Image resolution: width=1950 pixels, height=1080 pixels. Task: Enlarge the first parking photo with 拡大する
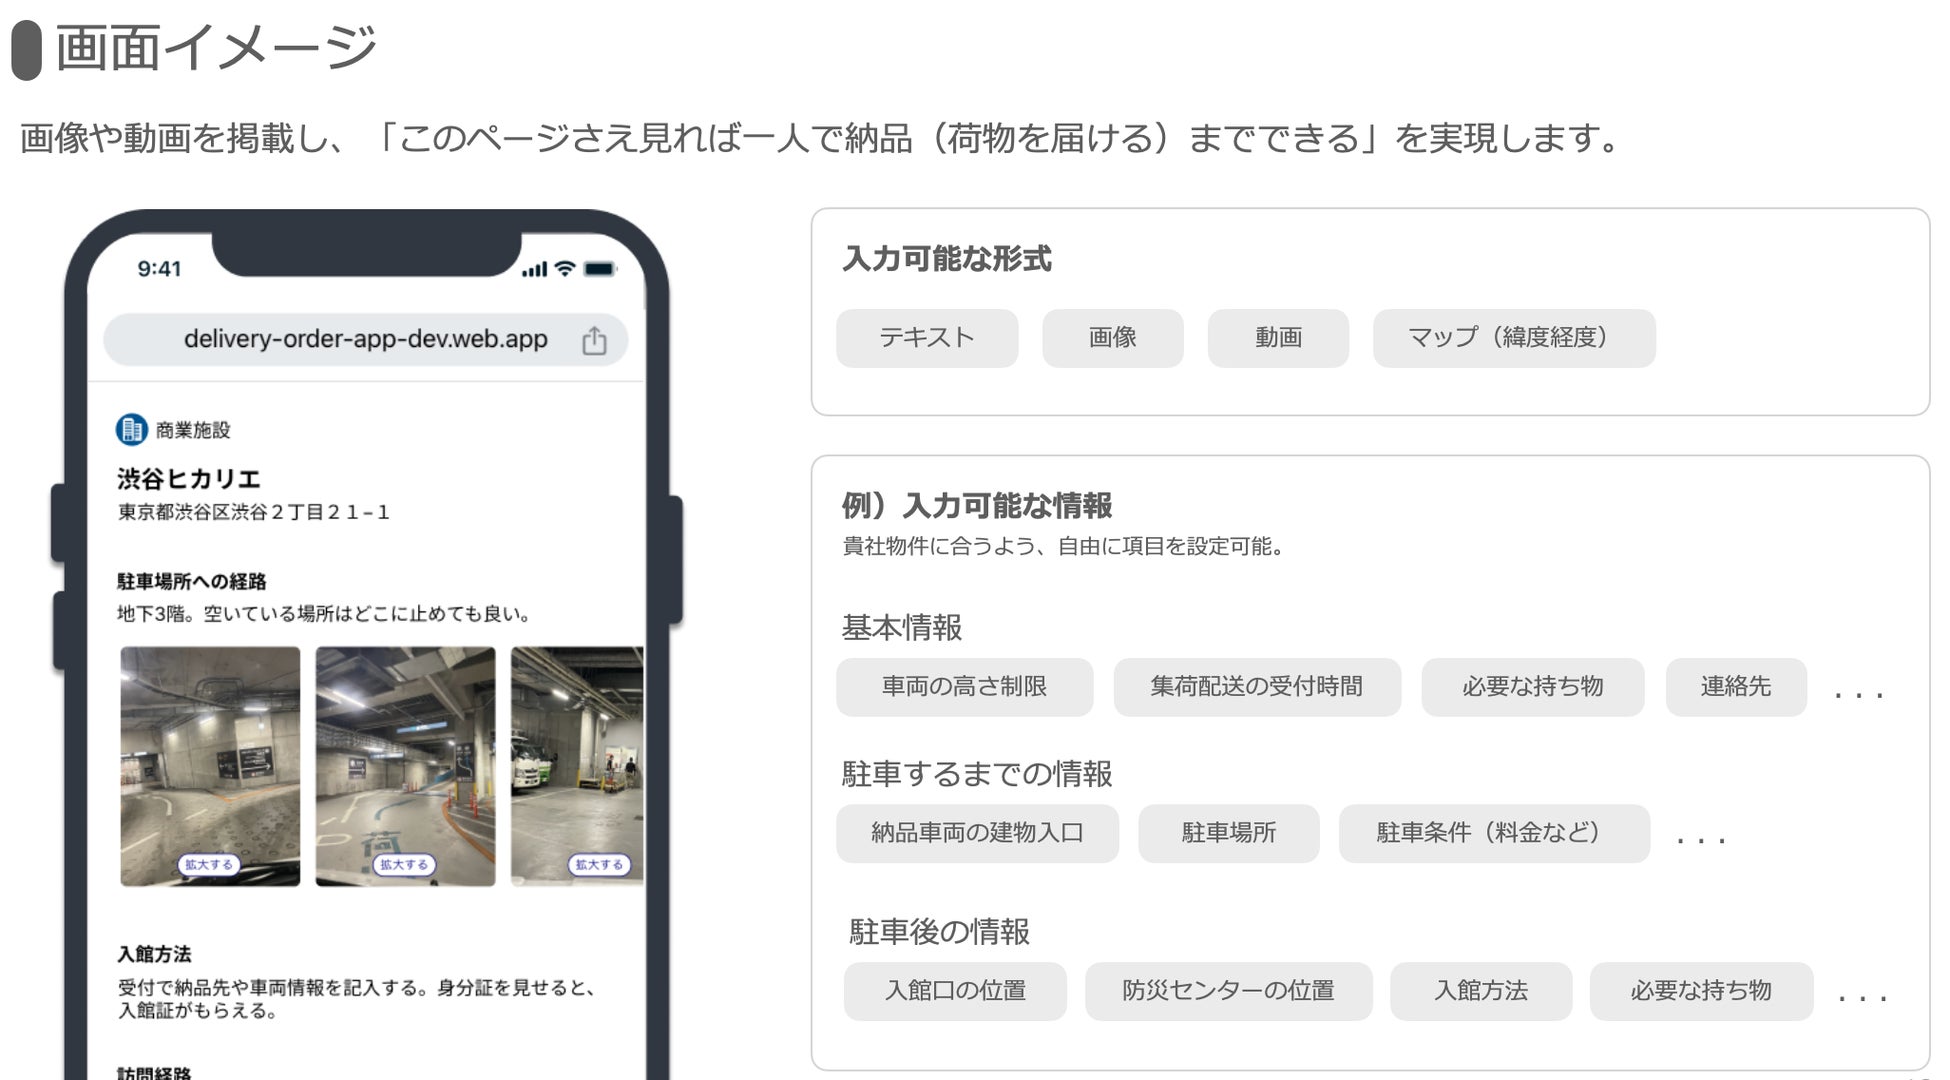pyautogui.click(x=208, y=864)
